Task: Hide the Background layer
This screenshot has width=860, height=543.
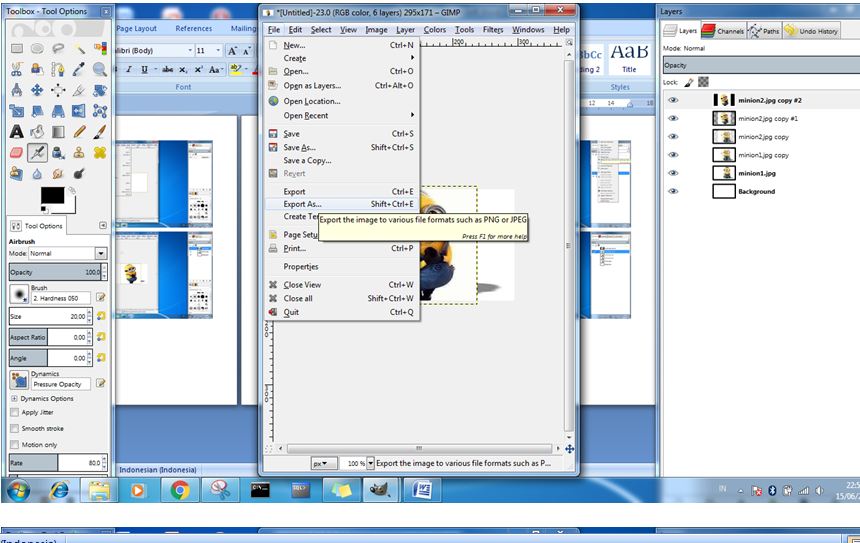Action: [x=673, y=191]
